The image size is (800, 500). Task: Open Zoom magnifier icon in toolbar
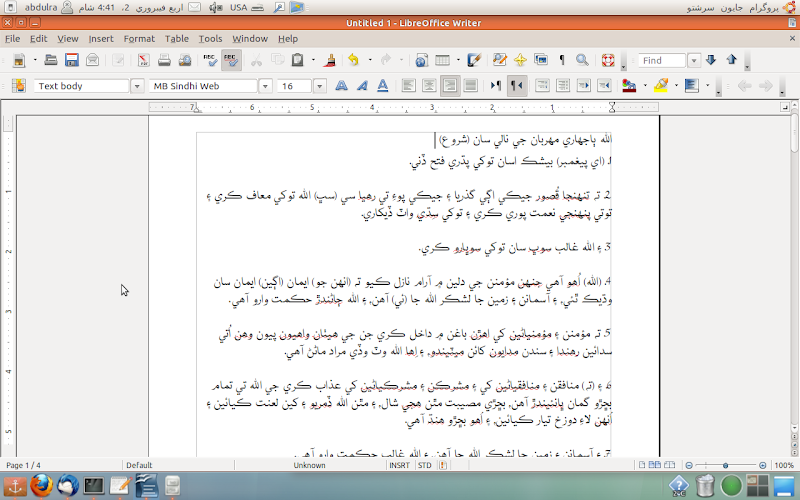[582, 60]
